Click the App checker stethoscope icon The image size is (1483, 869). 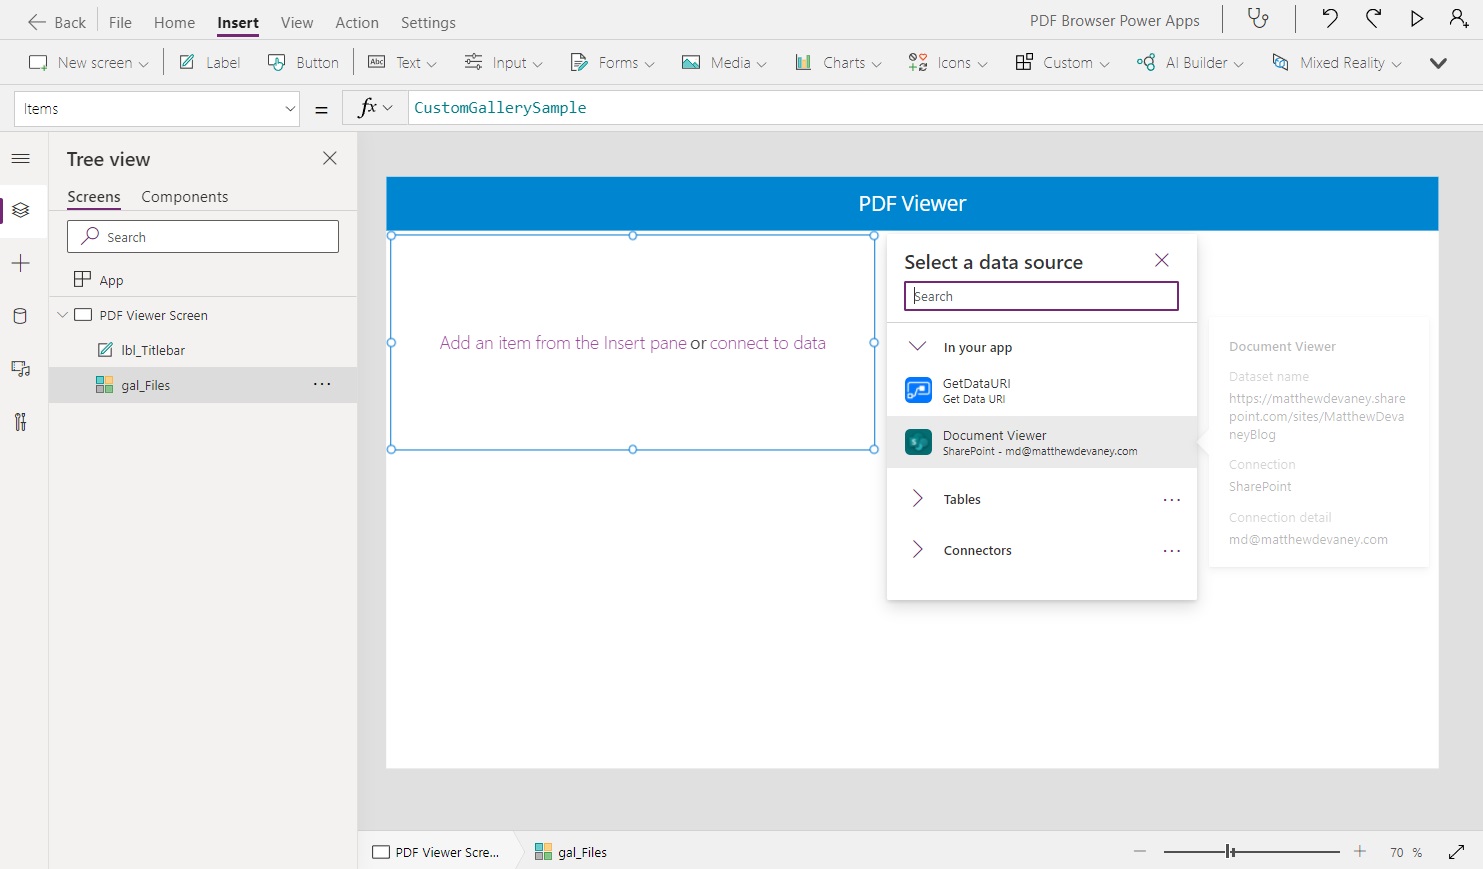tap(1258, 19)
